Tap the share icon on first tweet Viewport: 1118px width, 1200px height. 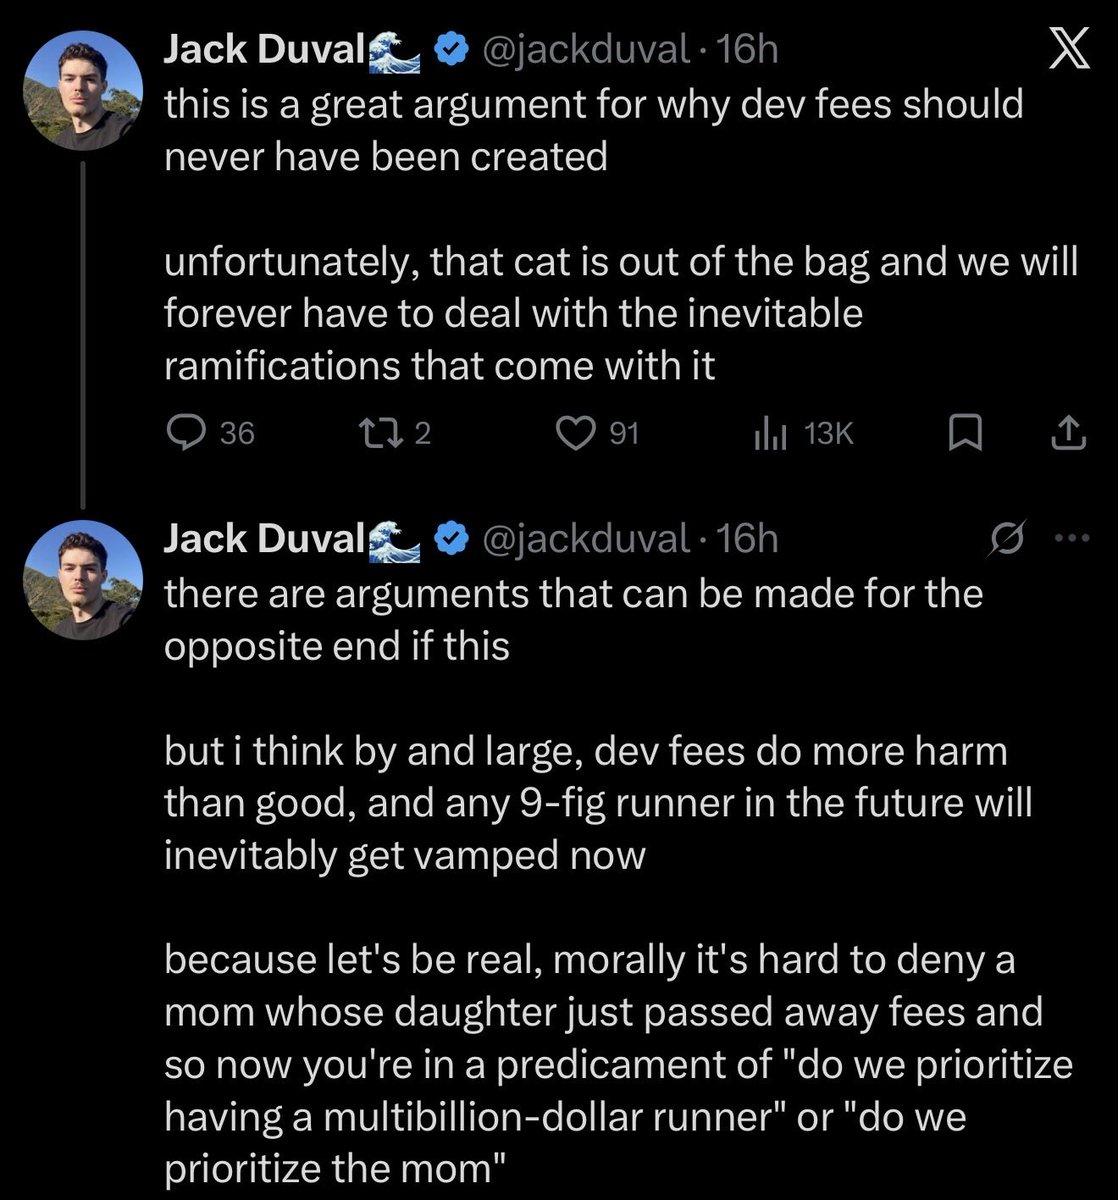point(1069,432)
